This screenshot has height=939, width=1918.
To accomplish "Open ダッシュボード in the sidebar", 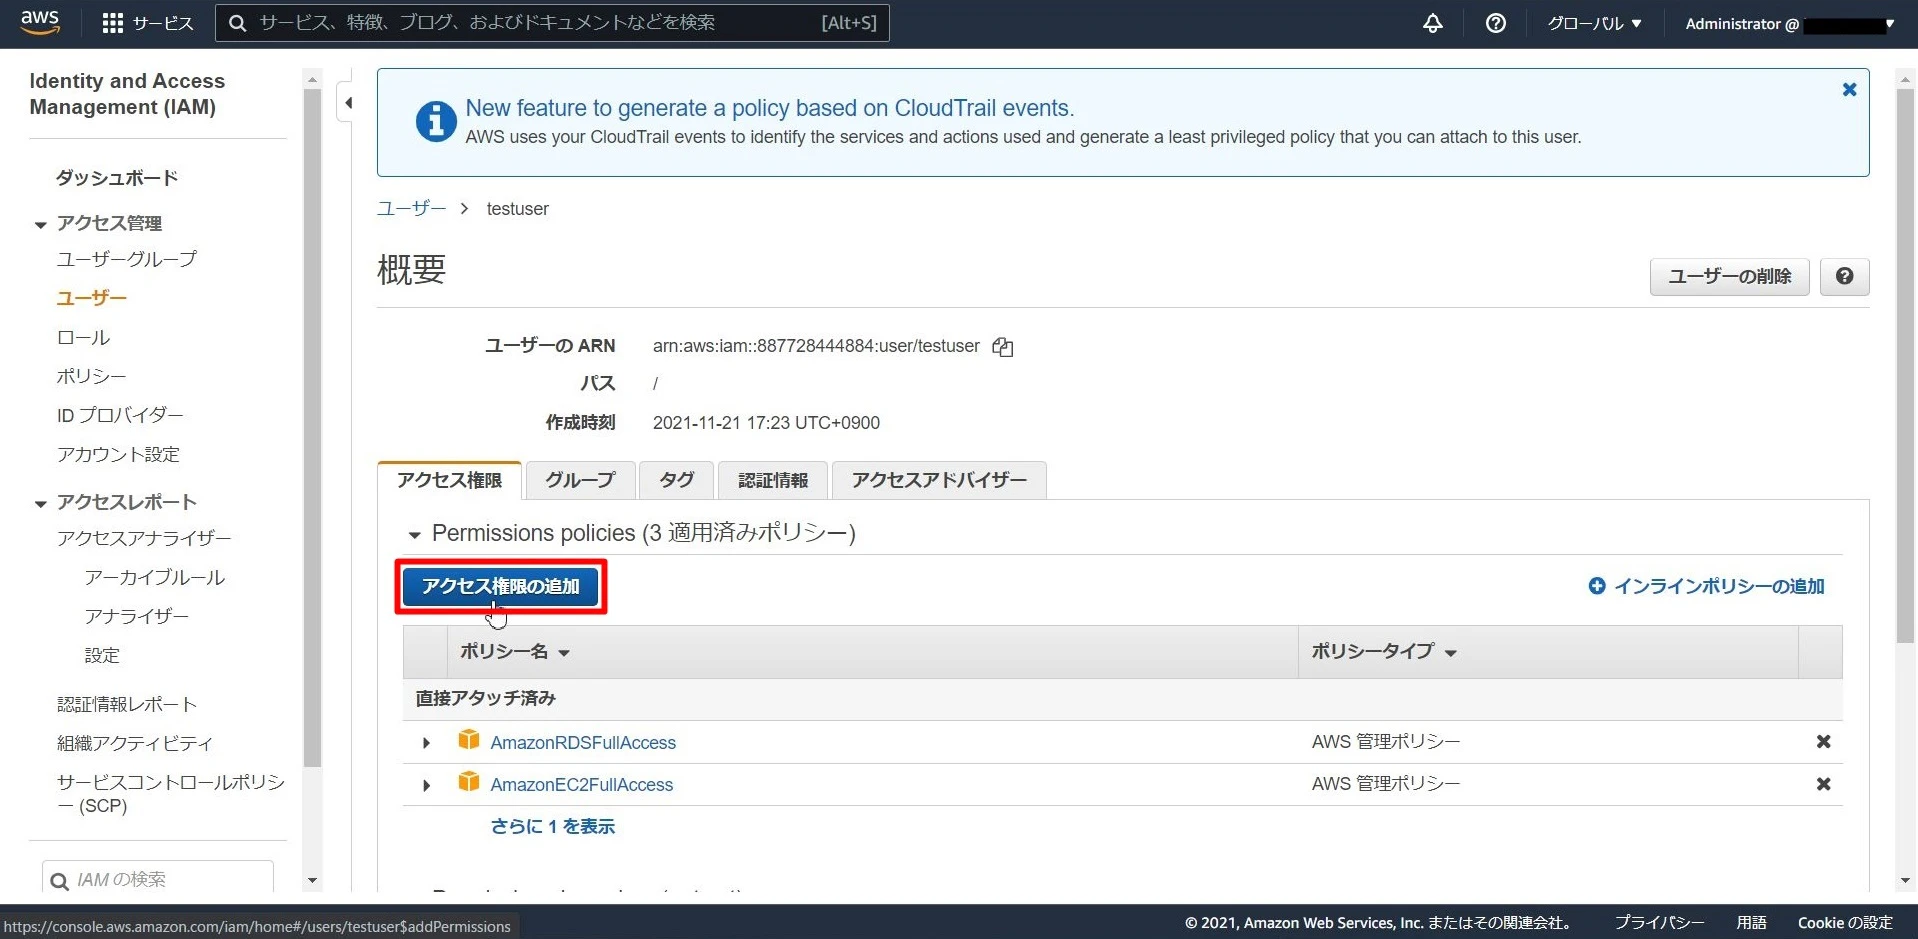I will [x=117, y=178].
